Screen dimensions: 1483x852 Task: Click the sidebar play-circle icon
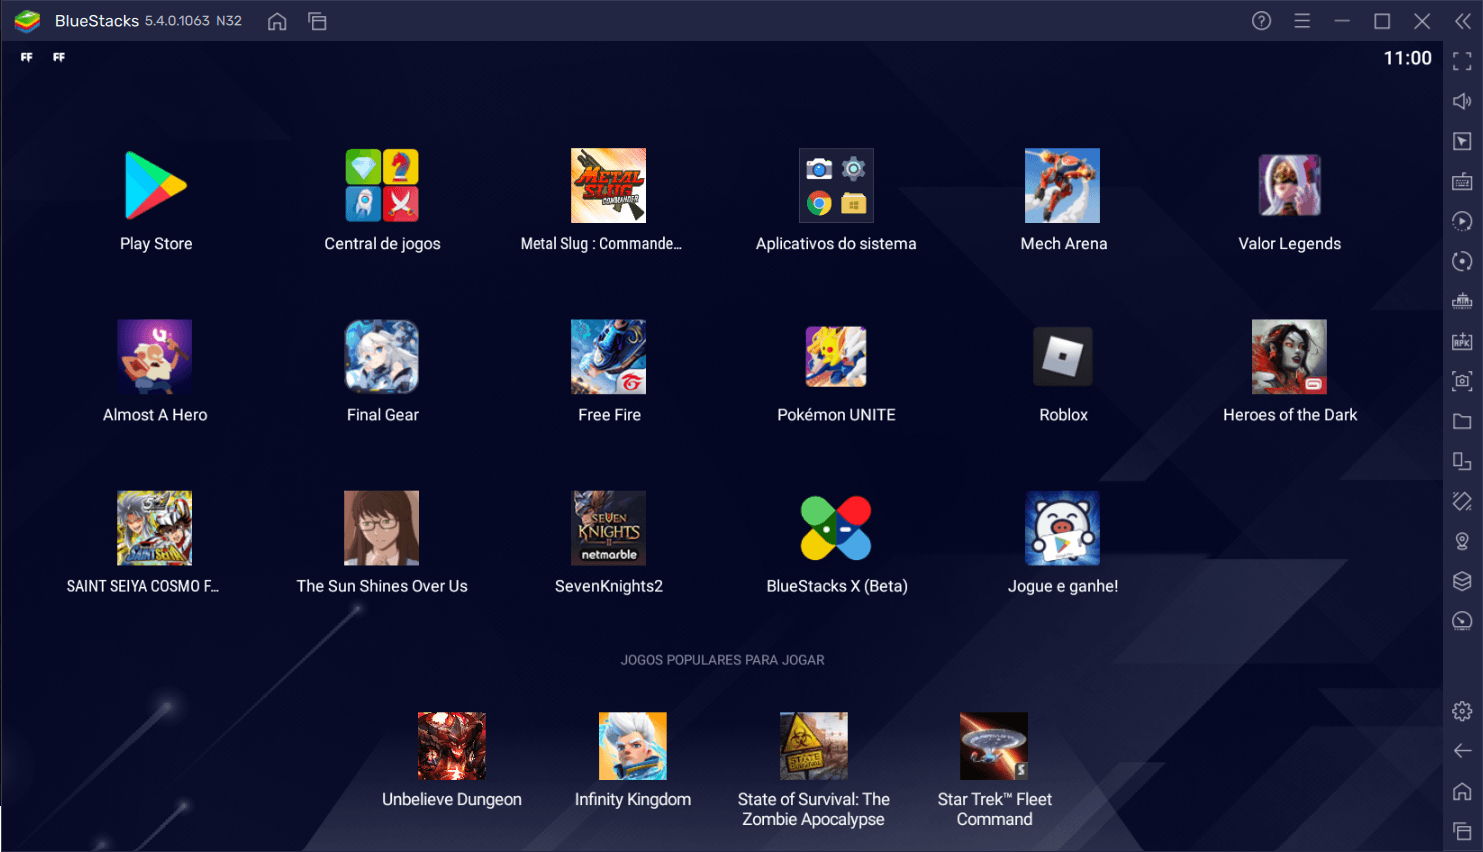click(1462, 221)
